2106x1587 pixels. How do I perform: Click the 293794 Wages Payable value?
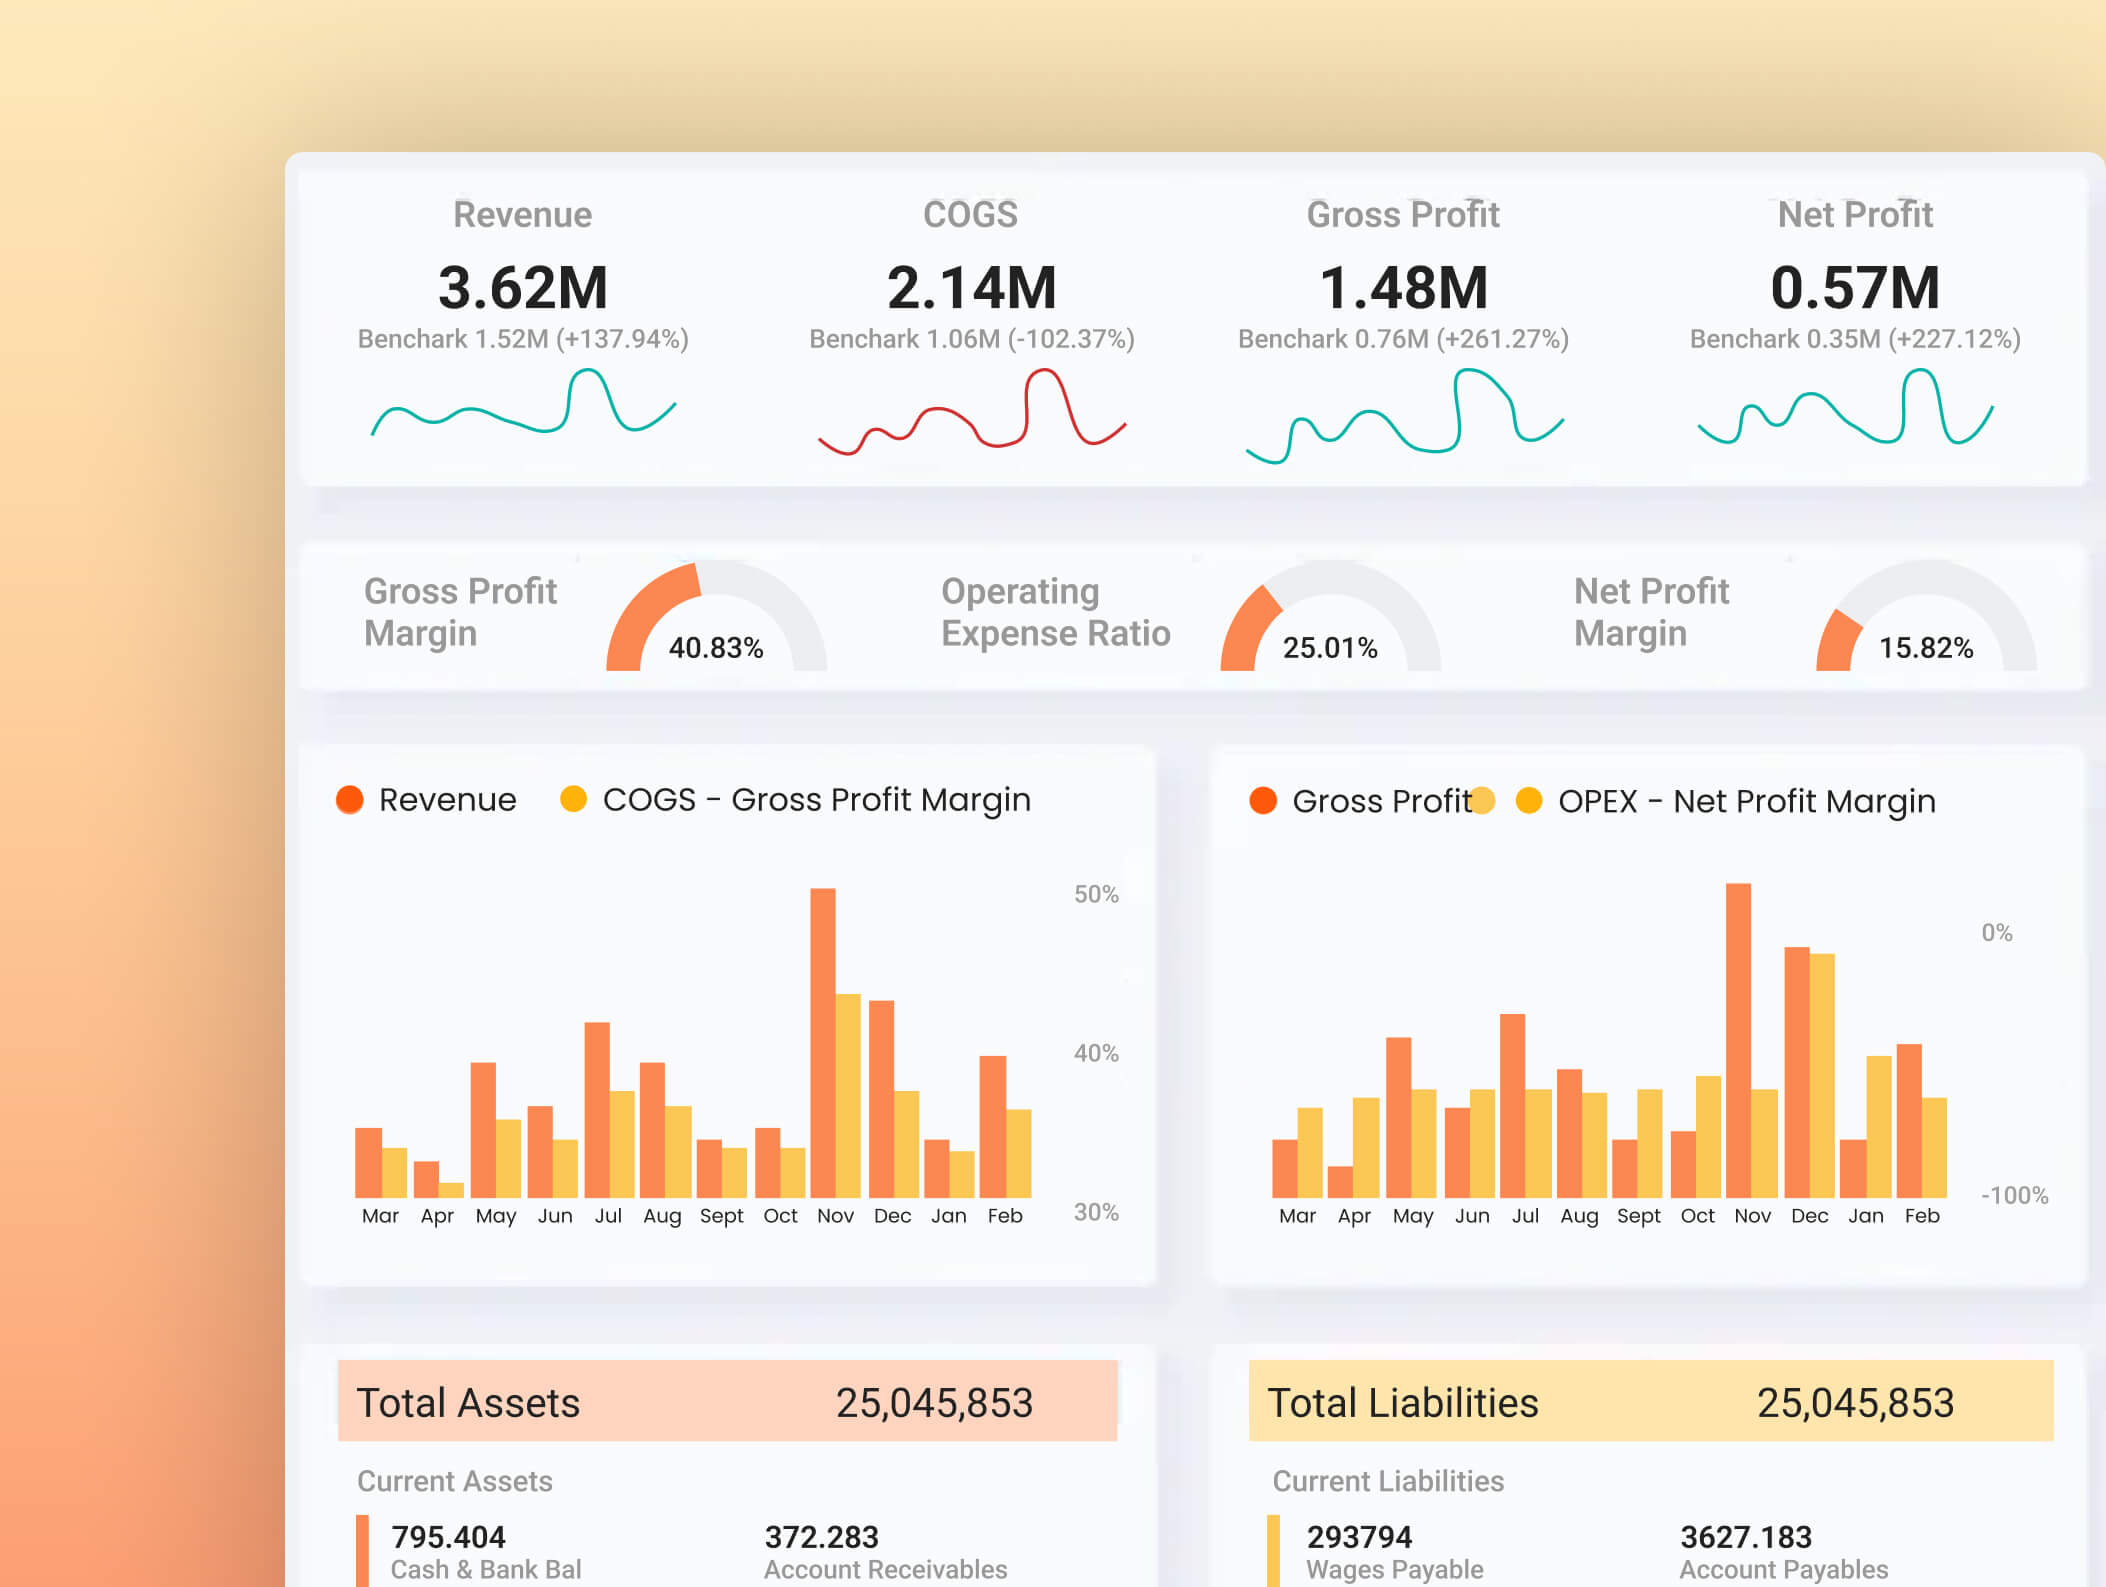pyautogui.click(x=1359, y=1537)
